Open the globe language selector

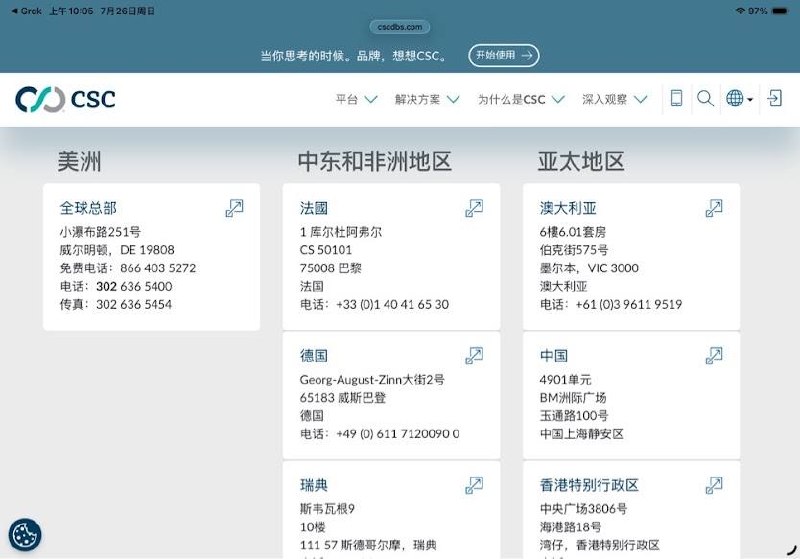pyautogui.click(x=739, y=98)
